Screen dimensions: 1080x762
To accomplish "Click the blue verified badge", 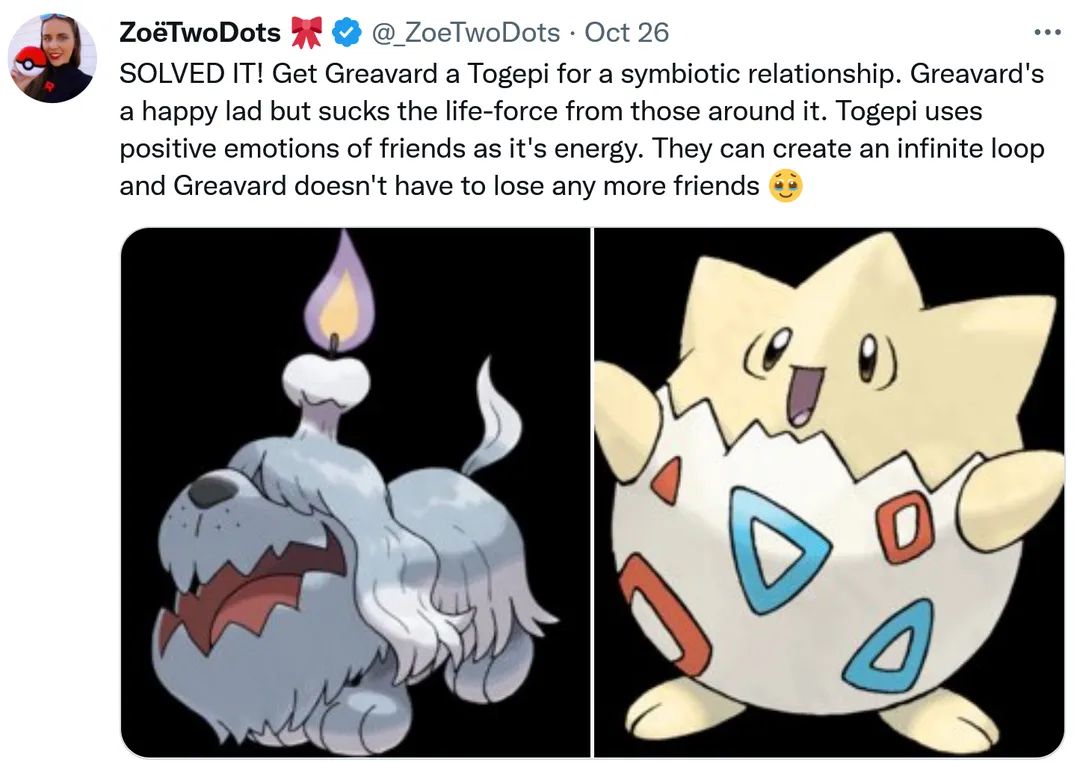I will click(x=347, y=32).
